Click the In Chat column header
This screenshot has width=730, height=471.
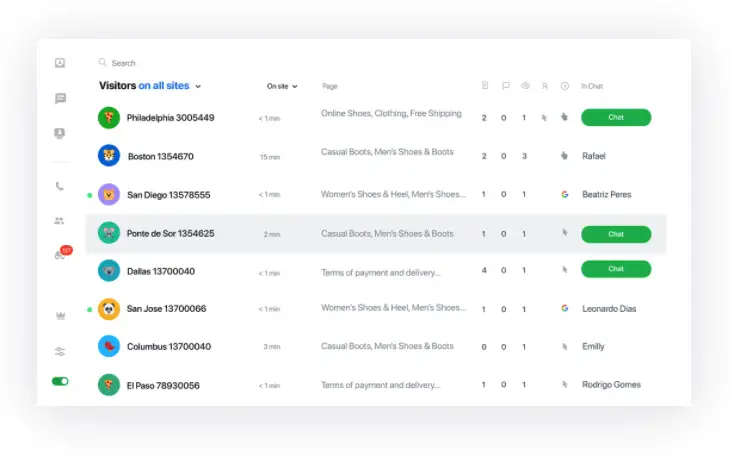click(x=592, y=86)
